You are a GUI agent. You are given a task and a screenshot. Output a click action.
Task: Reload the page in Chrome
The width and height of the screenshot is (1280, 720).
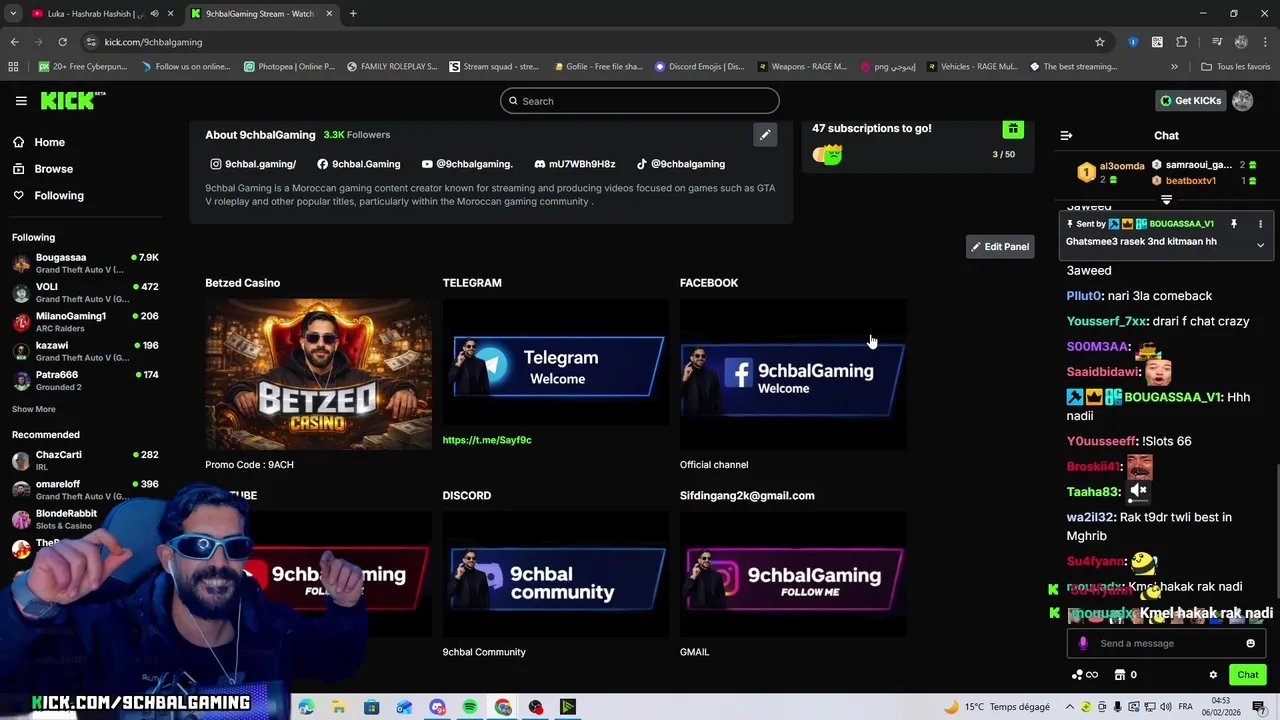tap(62, 42)
